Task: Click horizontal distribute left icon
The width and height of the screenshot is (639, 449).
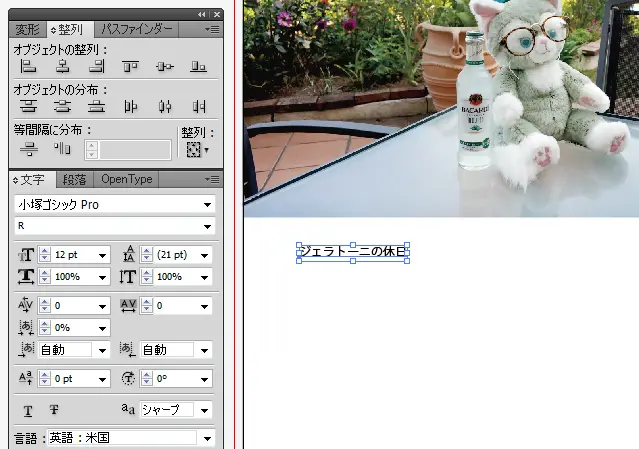Action: (130, 106)
